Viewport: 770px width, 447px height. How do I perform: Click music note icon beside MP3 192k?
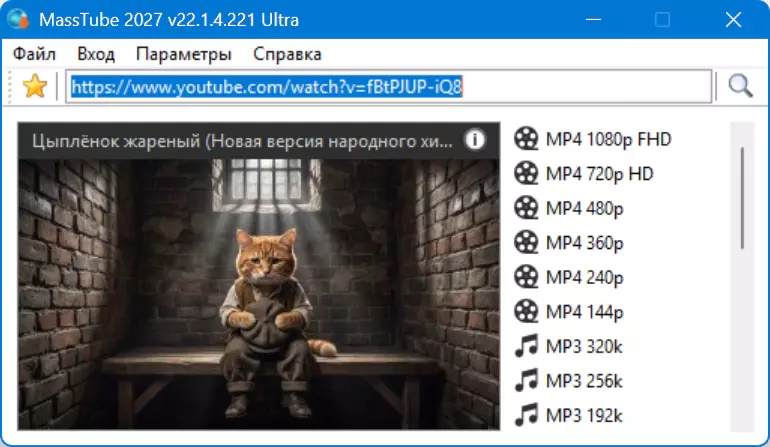[526, 415]
